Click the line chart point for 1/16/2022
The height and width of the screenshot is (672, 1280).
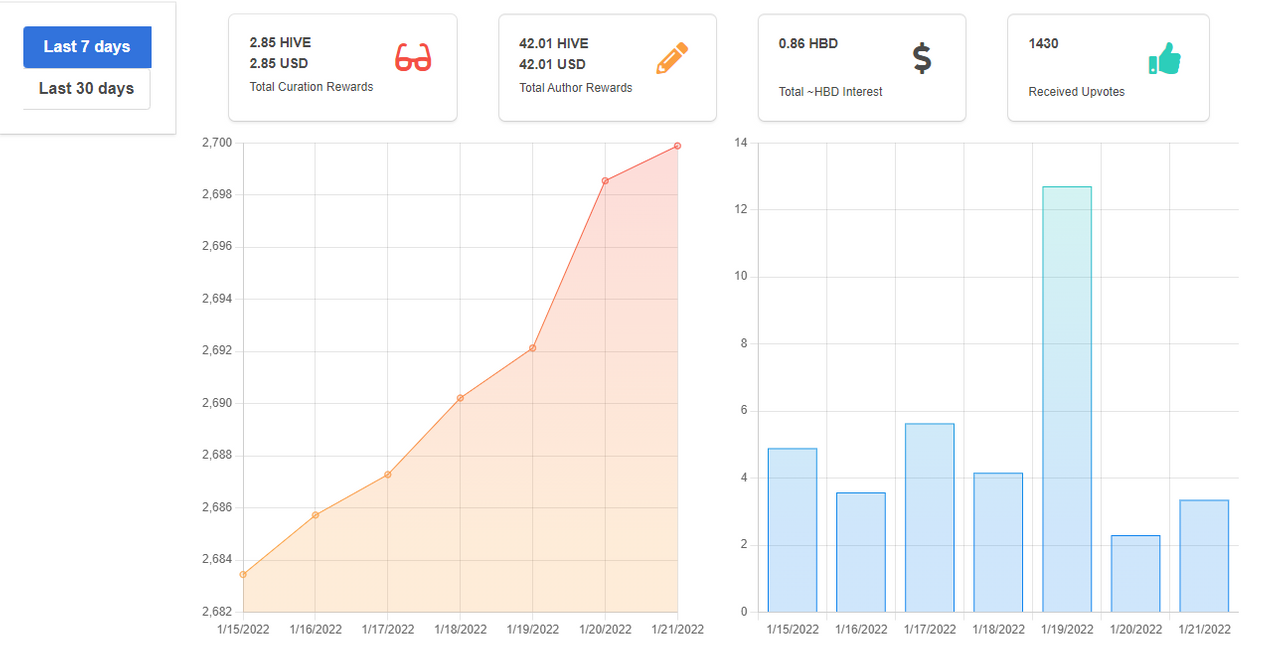coord(316,515)
